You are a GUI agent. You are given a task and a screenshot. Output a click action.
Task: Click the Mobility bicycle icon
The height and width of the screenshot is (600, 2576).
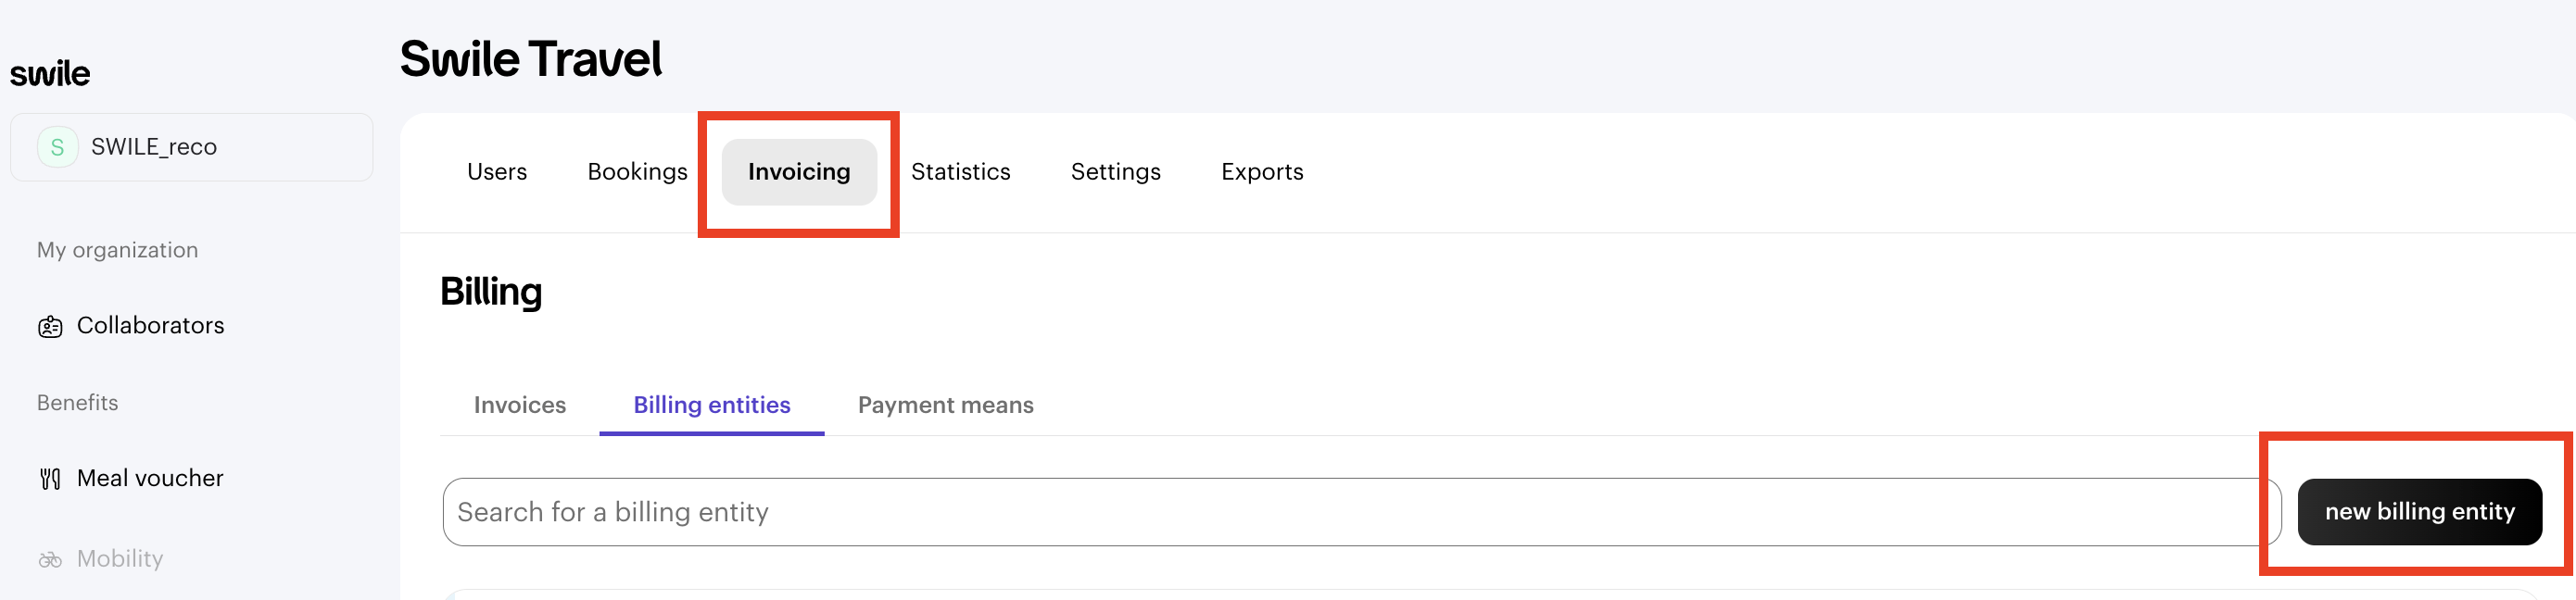pos(50,560)
